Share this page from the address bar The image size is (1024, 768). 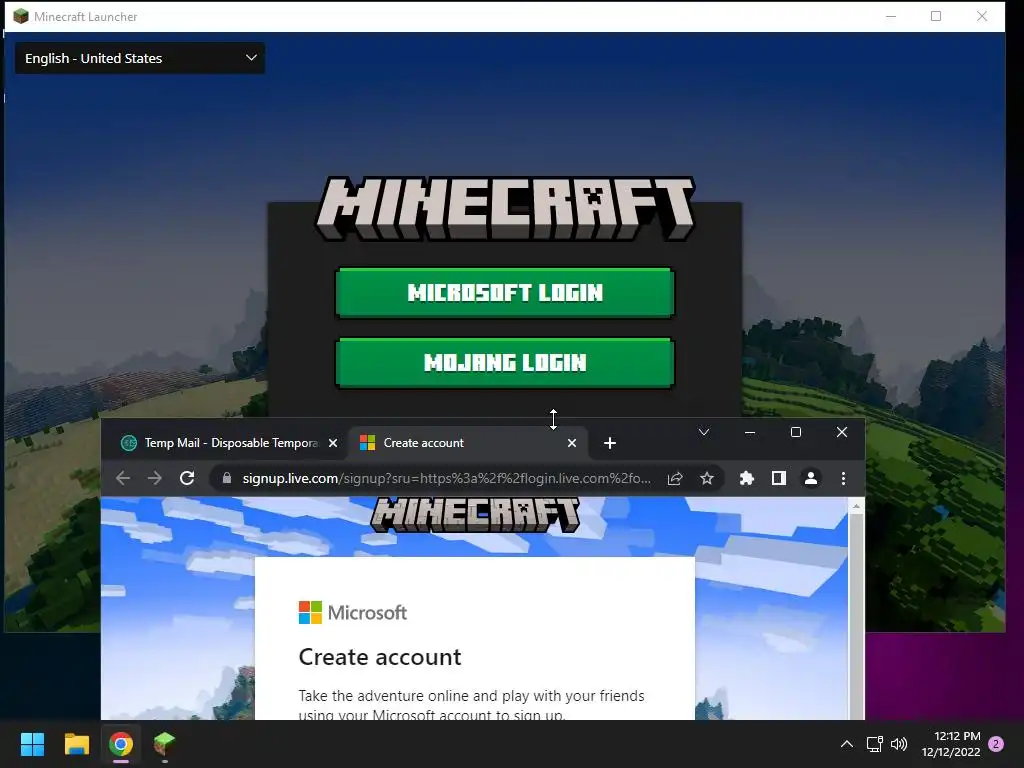675,478
